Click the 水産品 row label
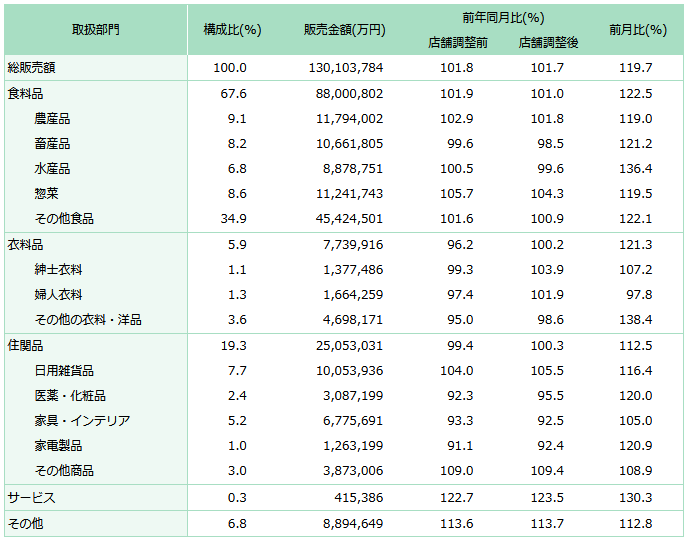This screenshot has width=694, height=542. point(52,169)
